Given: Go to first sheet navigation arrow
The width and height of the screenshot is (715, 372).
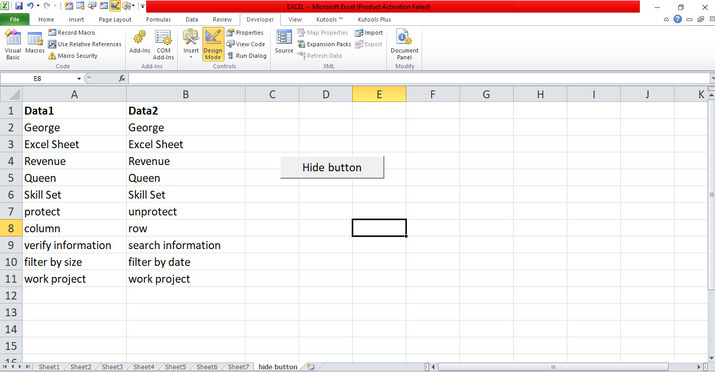Looking at the screenshot, I should pos(5,367).
